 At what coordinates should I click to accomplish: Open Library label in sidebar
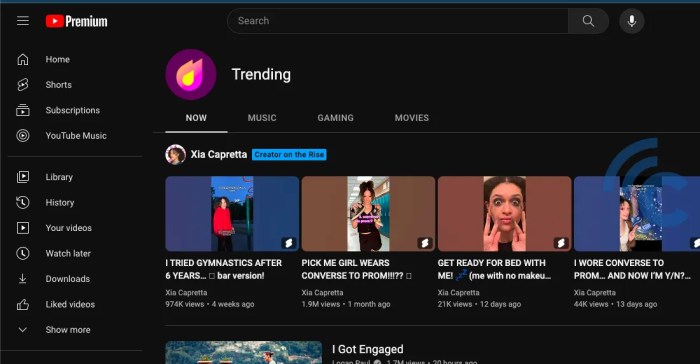(x=59, y=177)
